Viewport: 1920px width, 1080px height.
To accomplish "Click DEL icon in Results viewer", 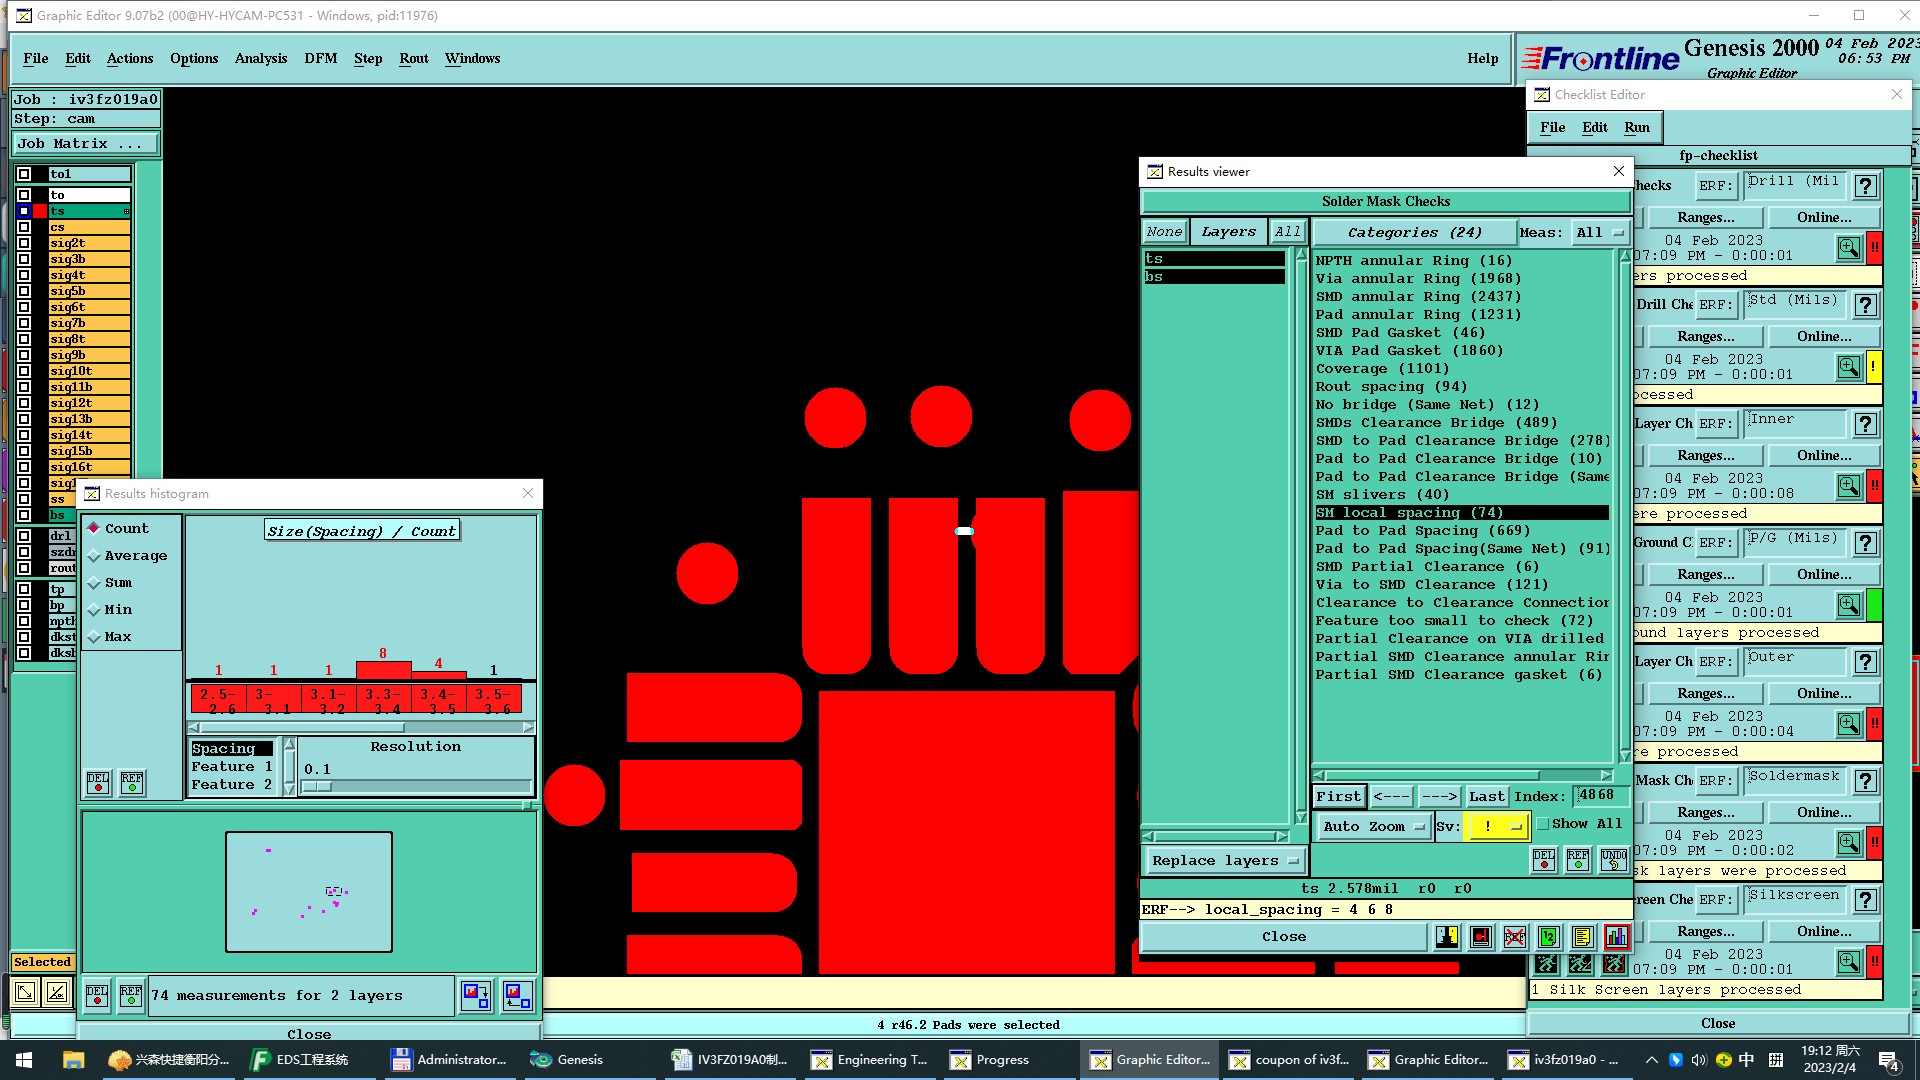I will click(x=1544, y=860).
